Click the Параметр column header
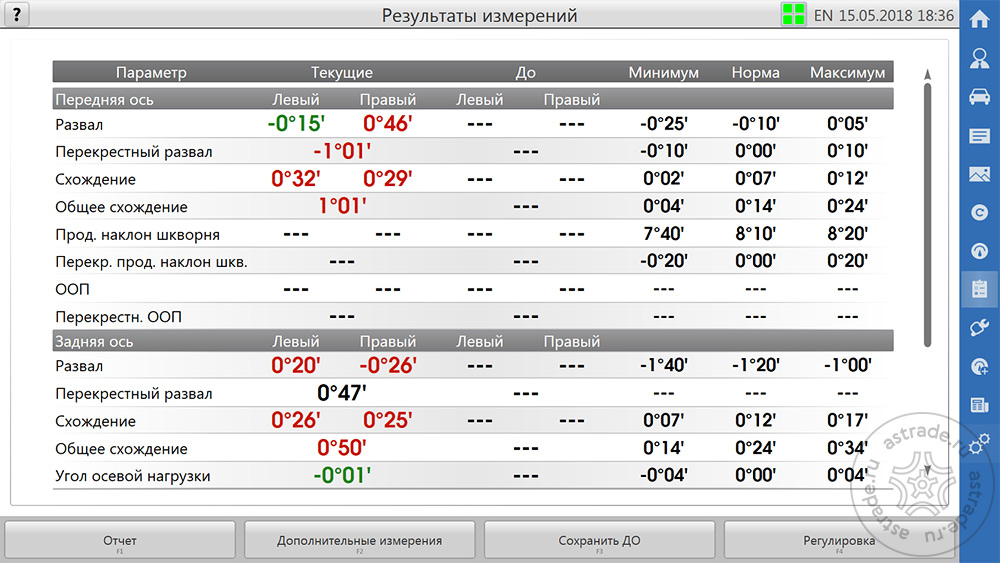 (151, 73)
